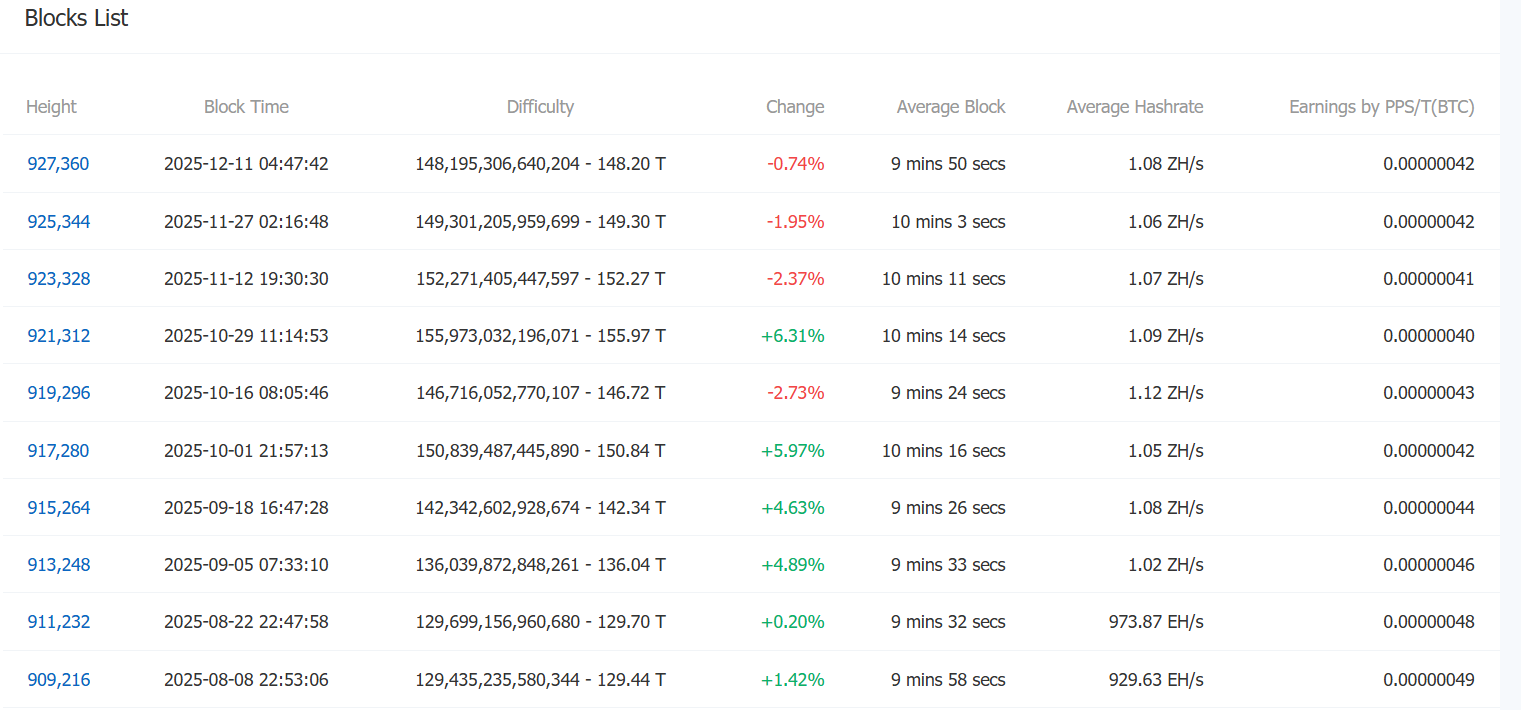1521x710 pixels.
Task: Select block height 919,296 link
Action: [58, 393]
